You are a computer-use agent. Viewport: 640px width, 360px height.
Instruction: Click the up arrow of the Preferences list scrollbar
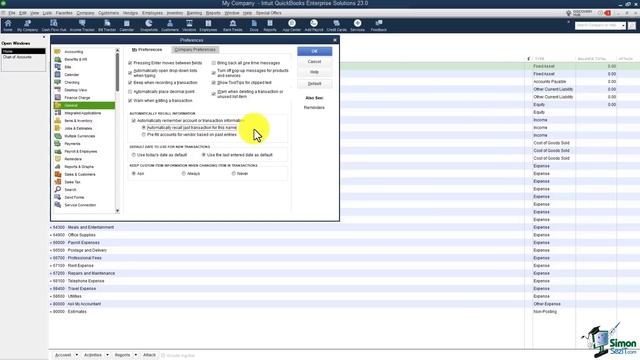coord(118,50)
